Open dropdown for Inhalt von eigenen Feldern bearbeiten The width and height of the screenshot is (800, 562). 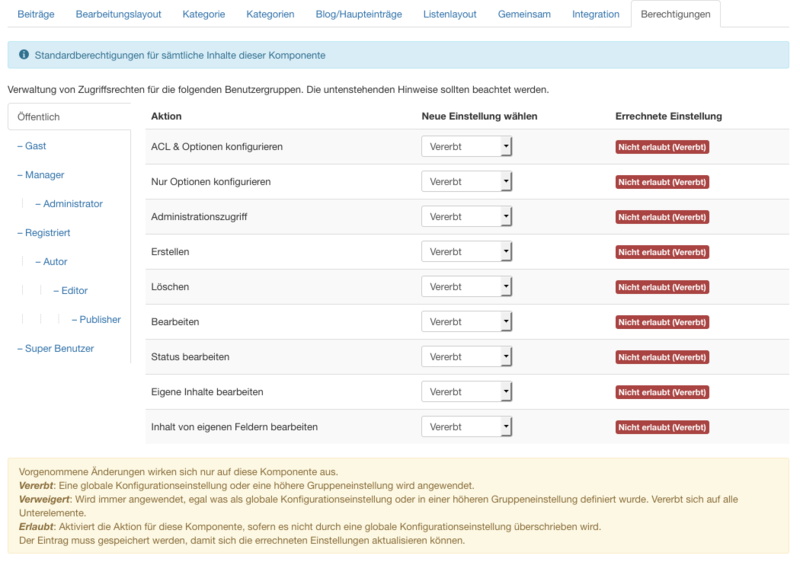(x=466, y=427)
